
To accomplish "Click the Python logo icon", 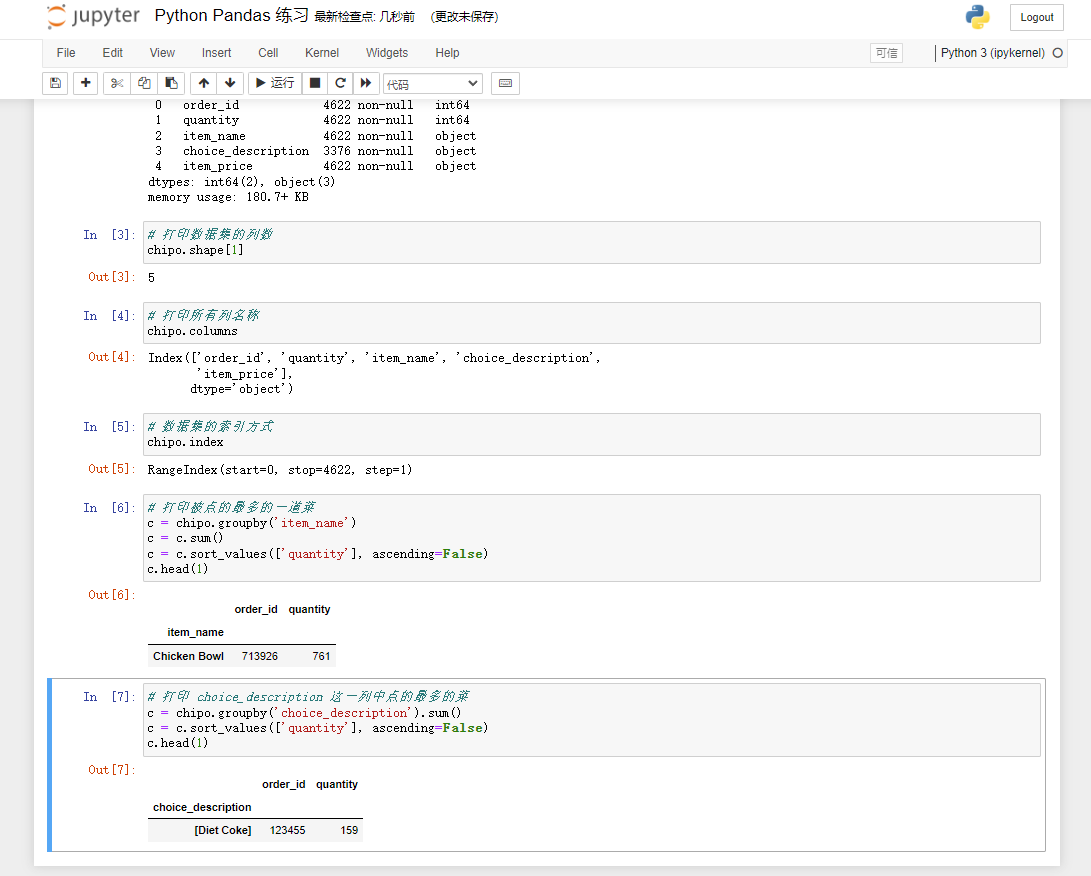I will [978, 17].
